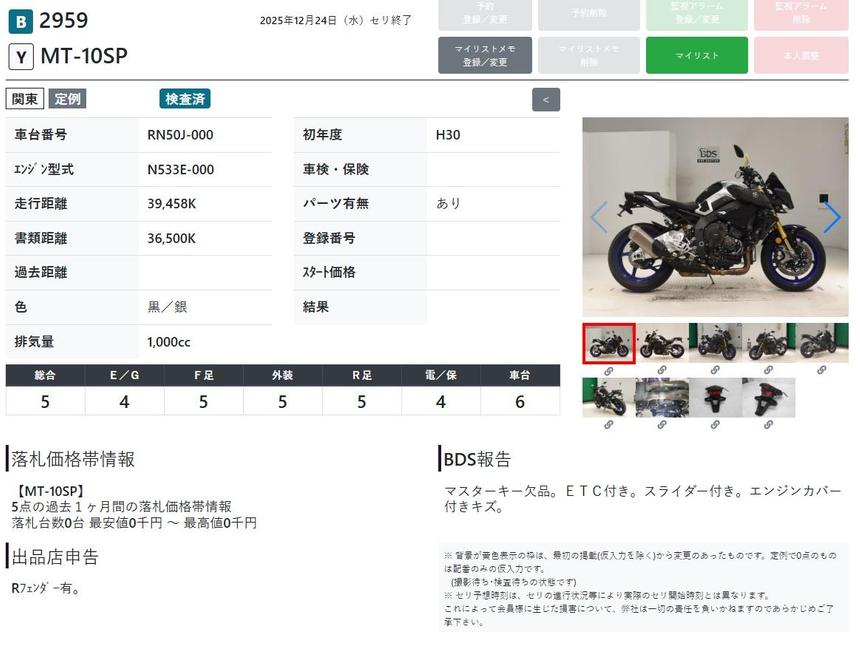
Task: Click link icon under the red-bordered thumbnail
Action: click(x=608, y=371)
